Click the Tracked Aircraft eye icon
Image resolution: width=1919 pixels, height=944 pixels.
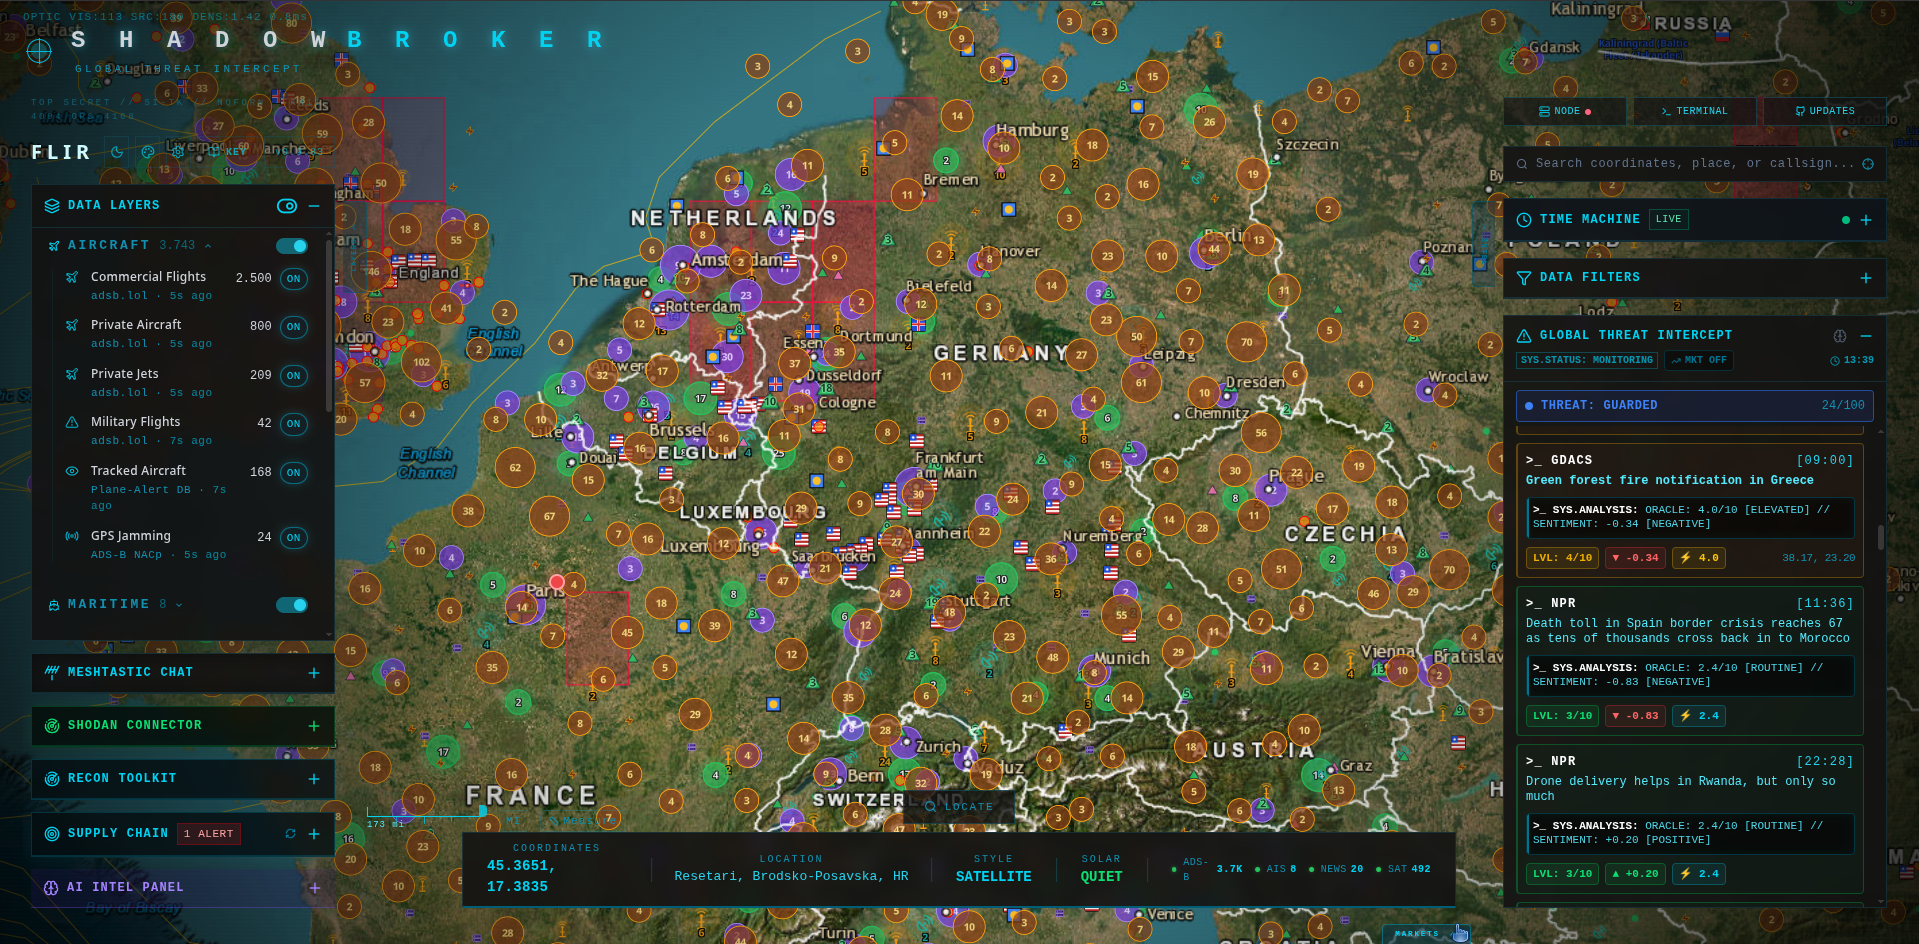(72, 471)
